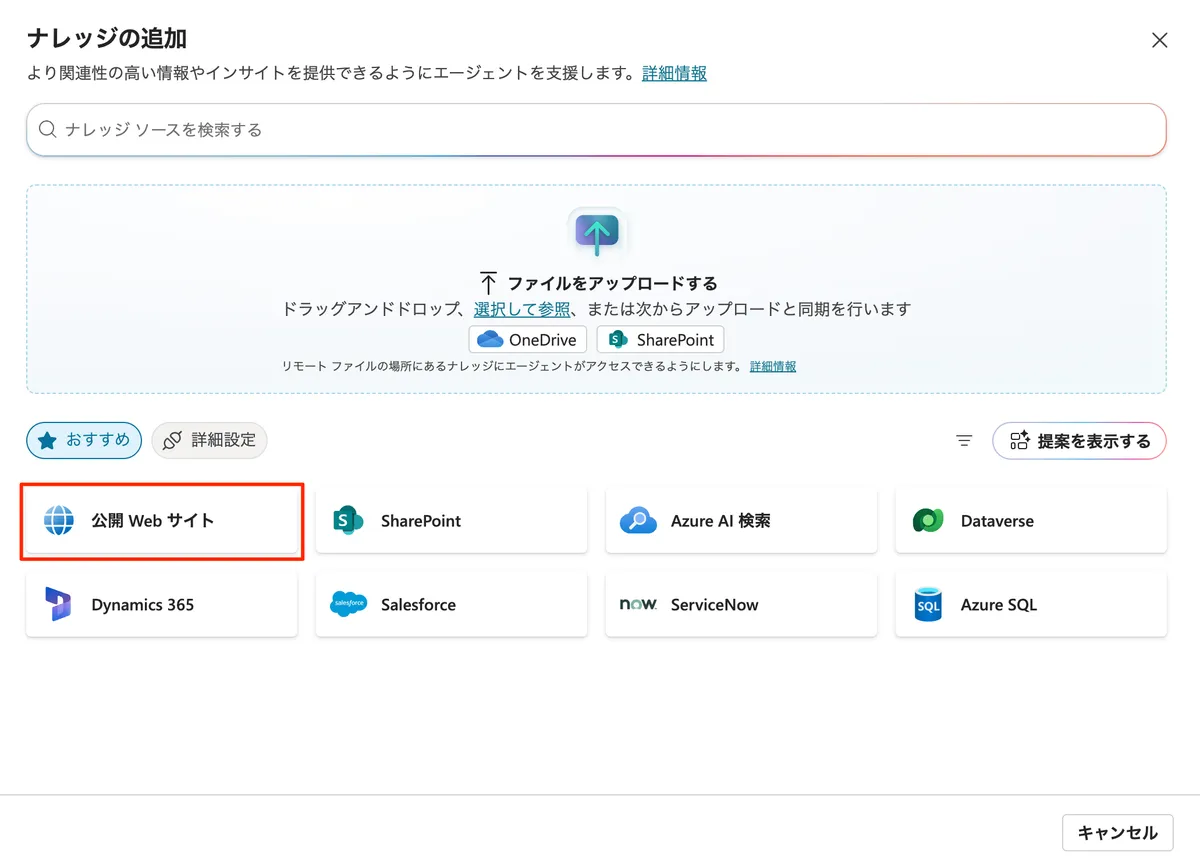The width and height of the screenshot is (1200, 867).
Task: Choose the Dynamics 365 label
Action: click(143, 605)
